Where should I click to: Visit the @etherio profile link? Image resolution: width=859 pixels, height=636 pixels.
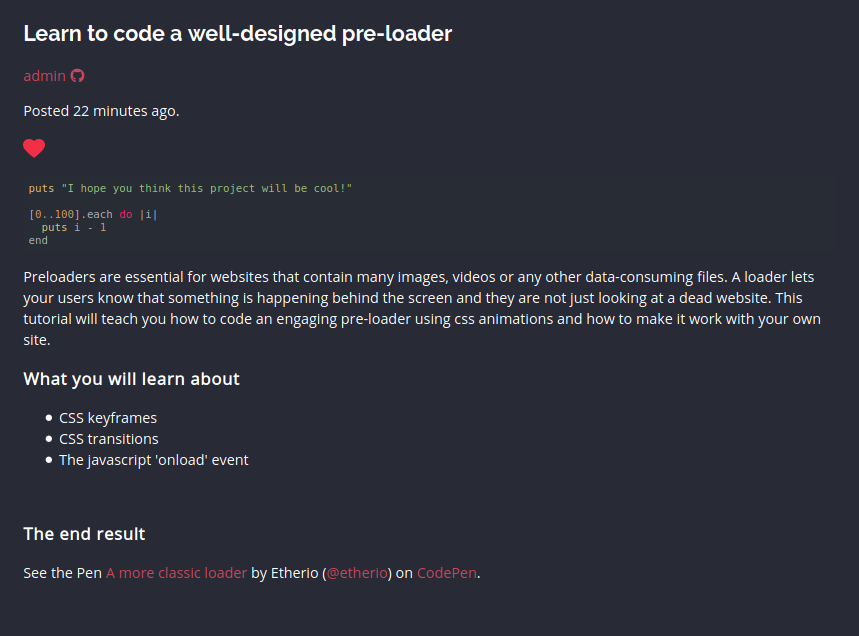tap(357, 573)
